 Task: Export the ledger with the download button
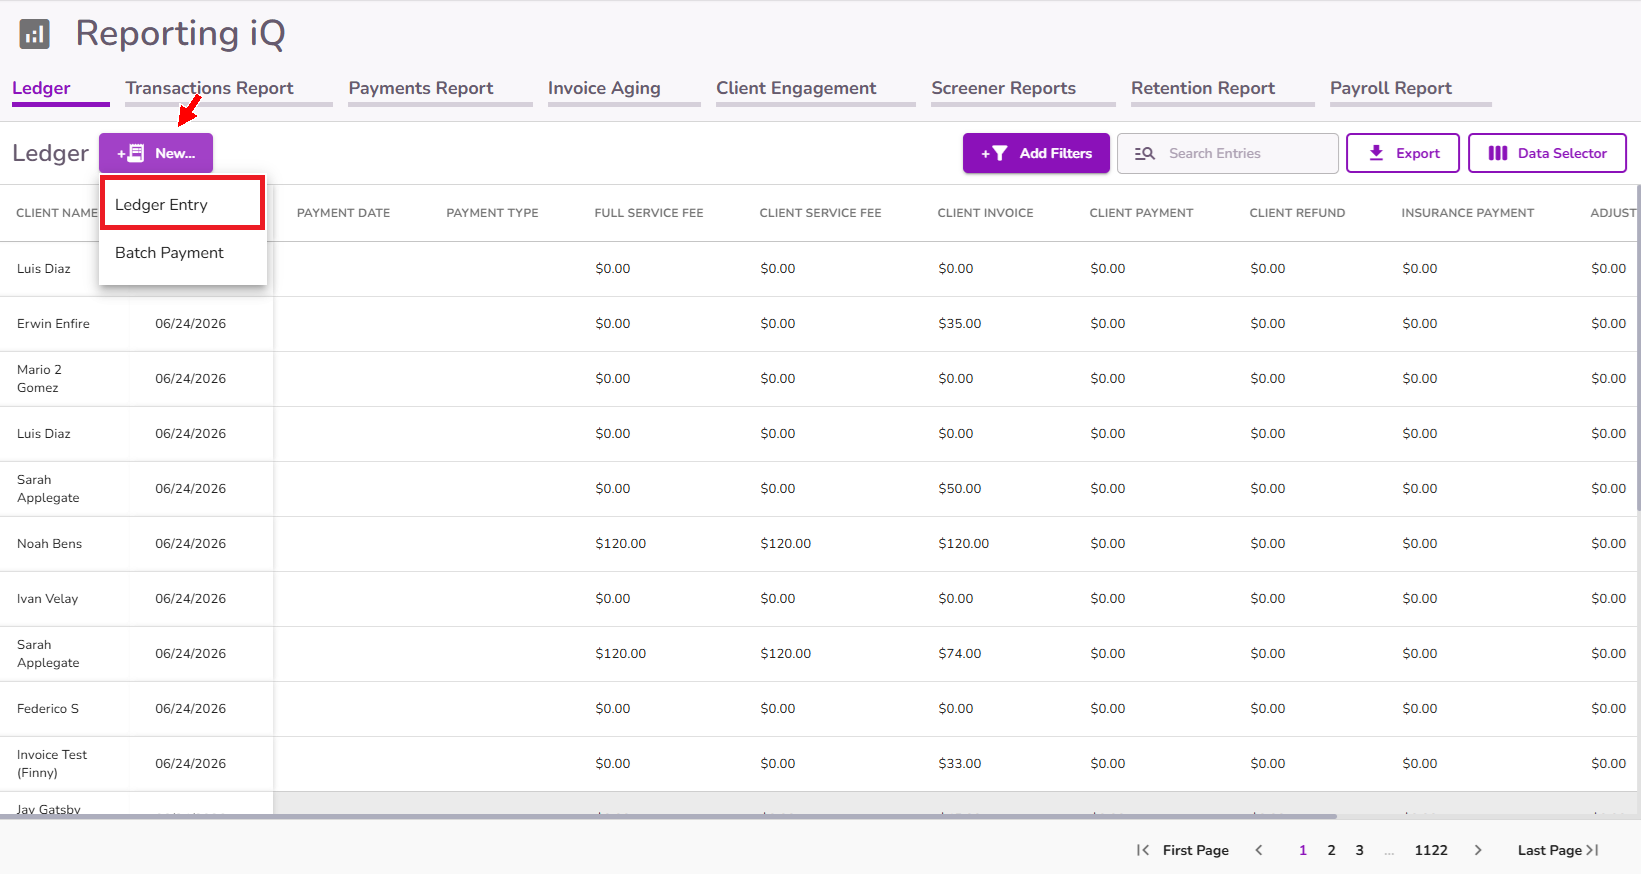(1403, 153)
